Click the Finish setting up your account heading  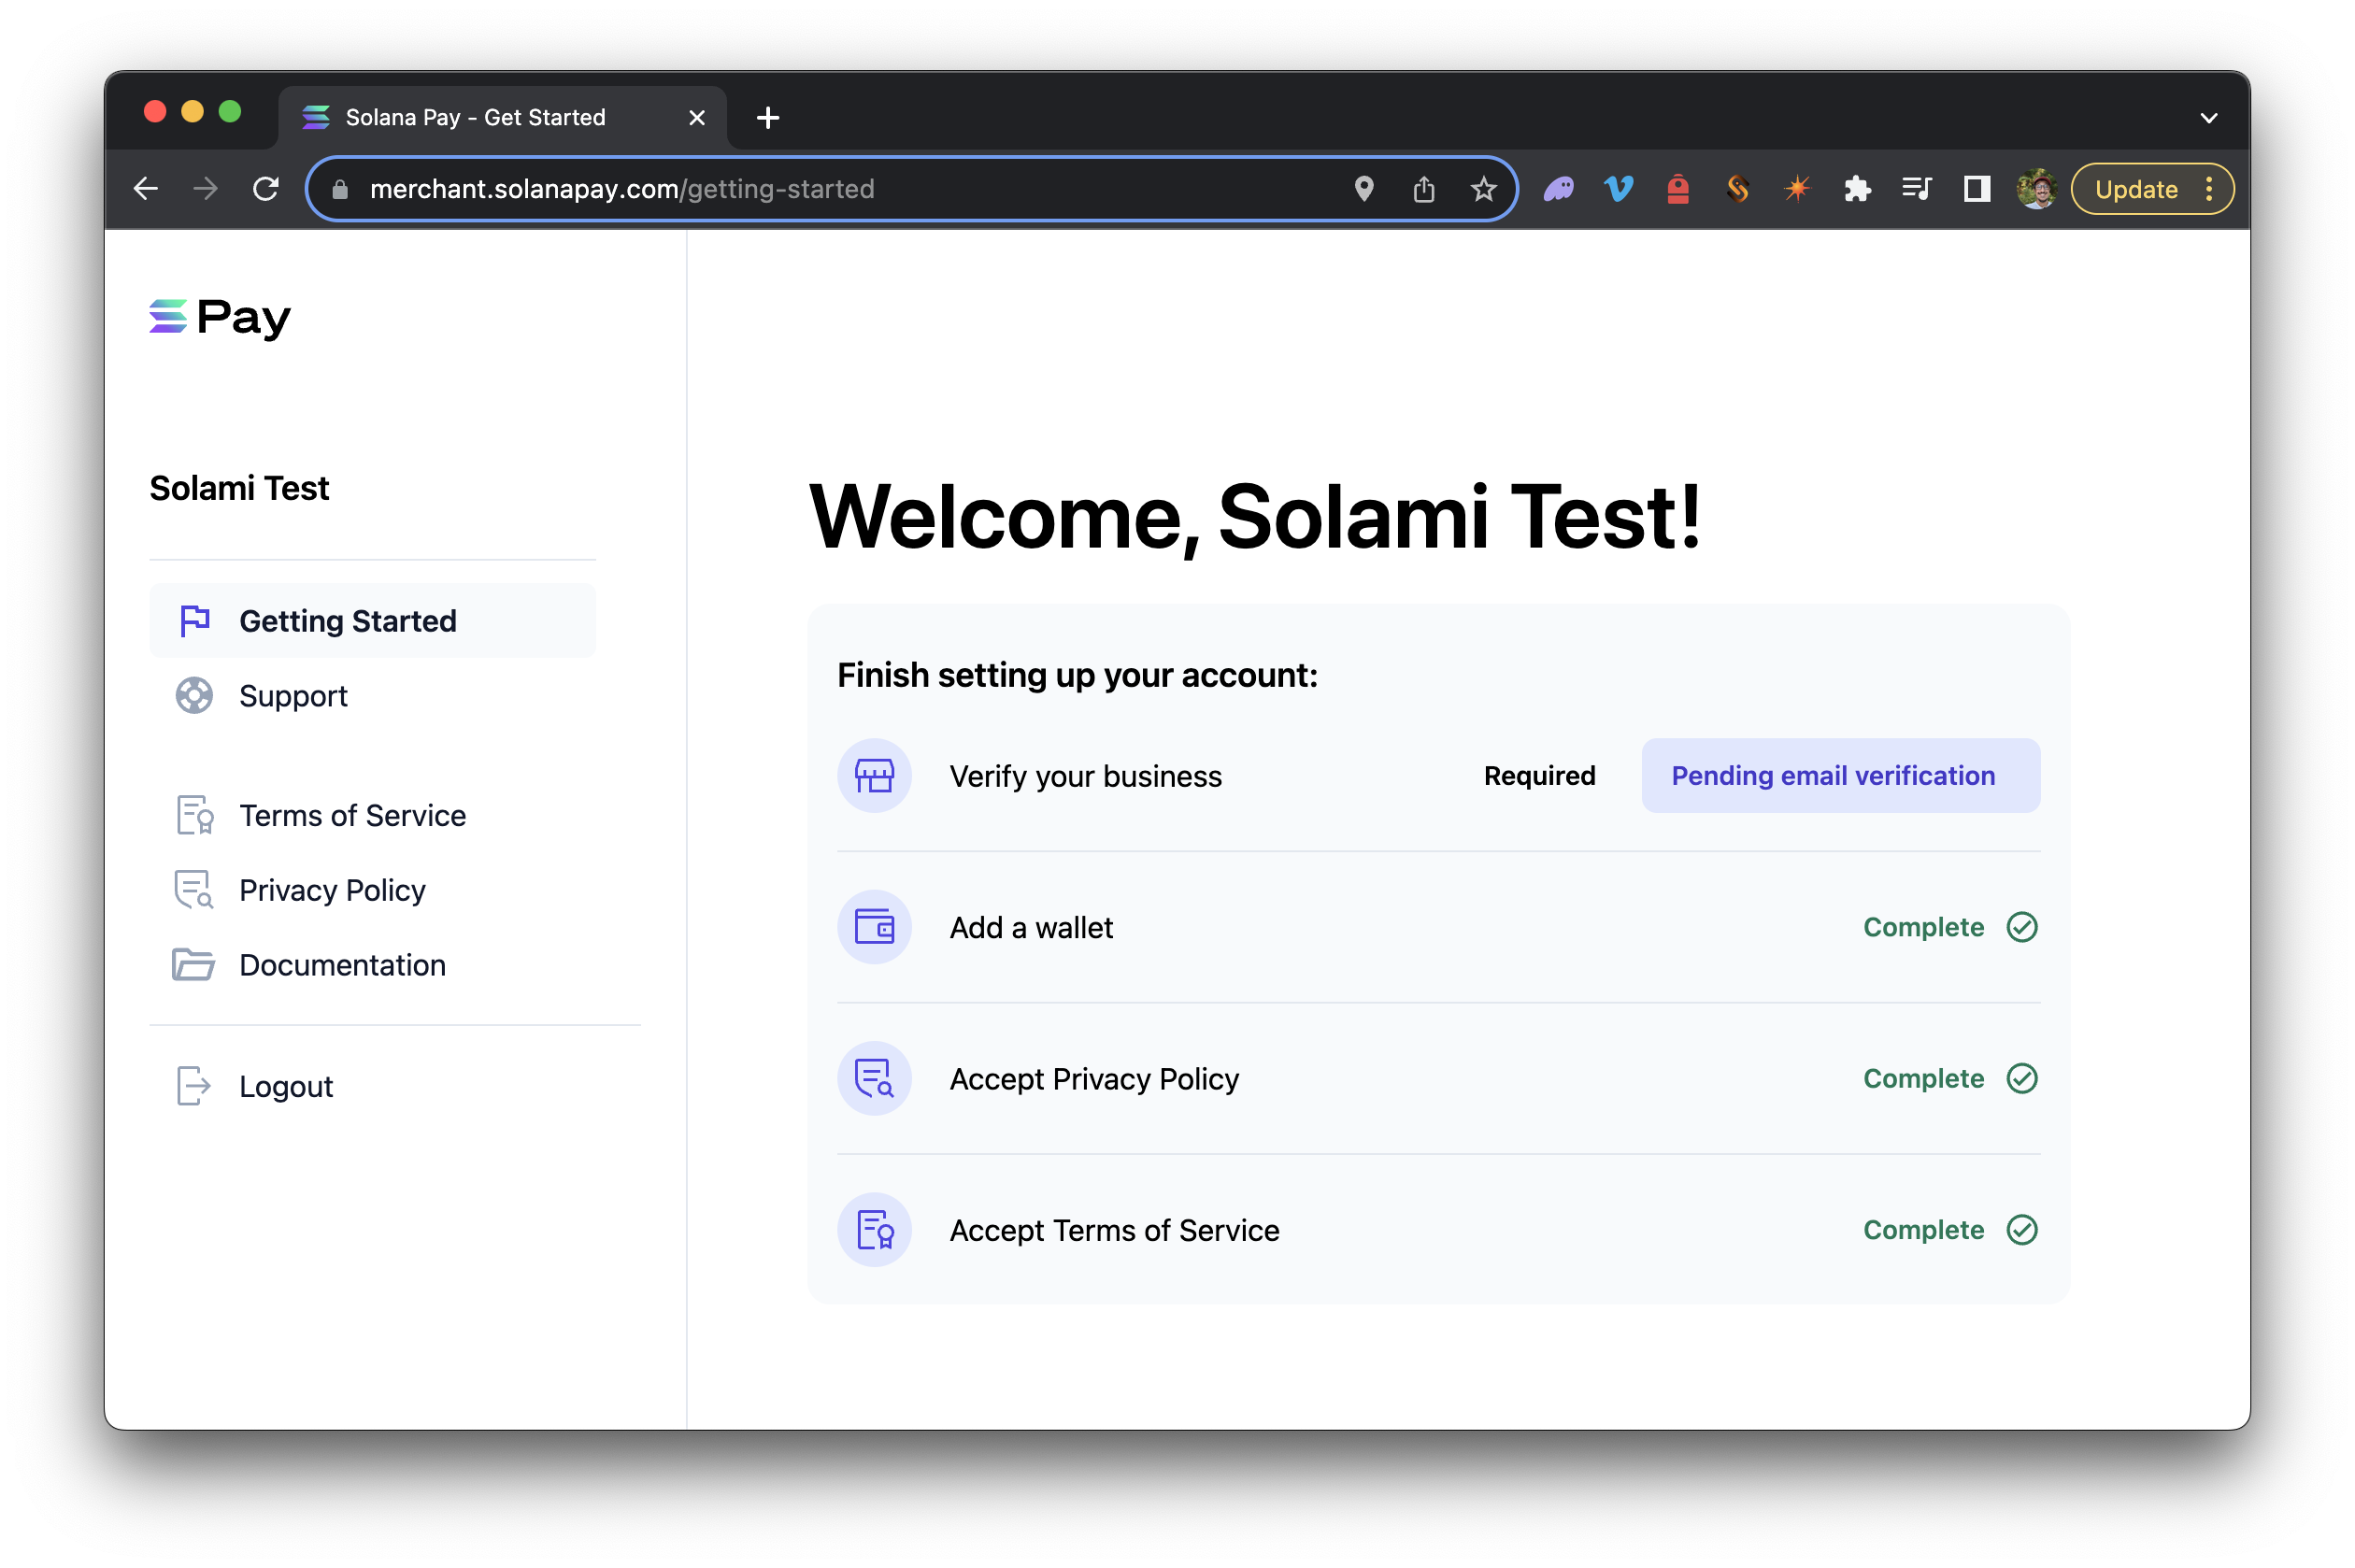pos(1078,675)
